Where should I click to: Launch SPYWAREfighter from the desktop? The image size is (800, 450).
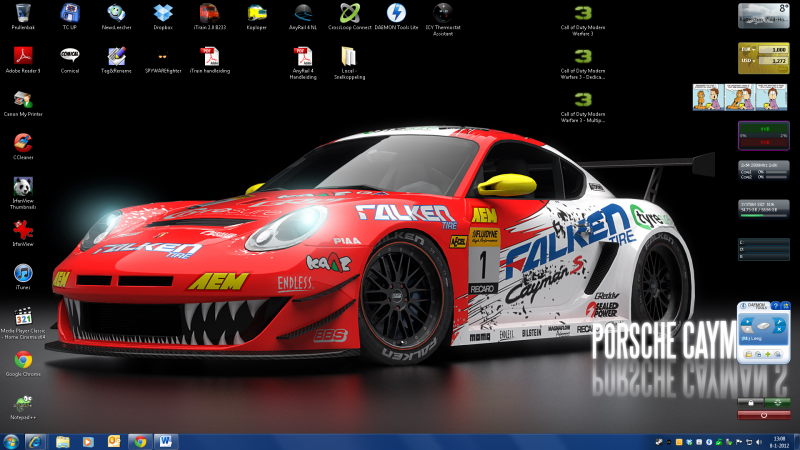point(163,60)
